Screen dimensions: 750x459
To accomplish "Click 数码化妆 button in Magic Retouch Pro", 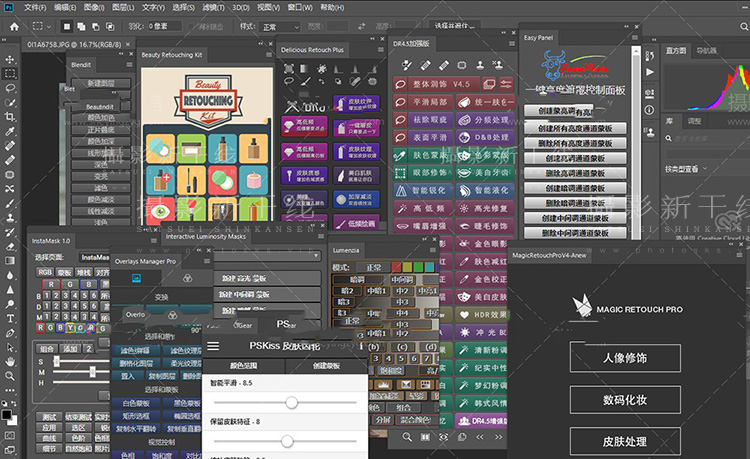I will pos(625,400).
